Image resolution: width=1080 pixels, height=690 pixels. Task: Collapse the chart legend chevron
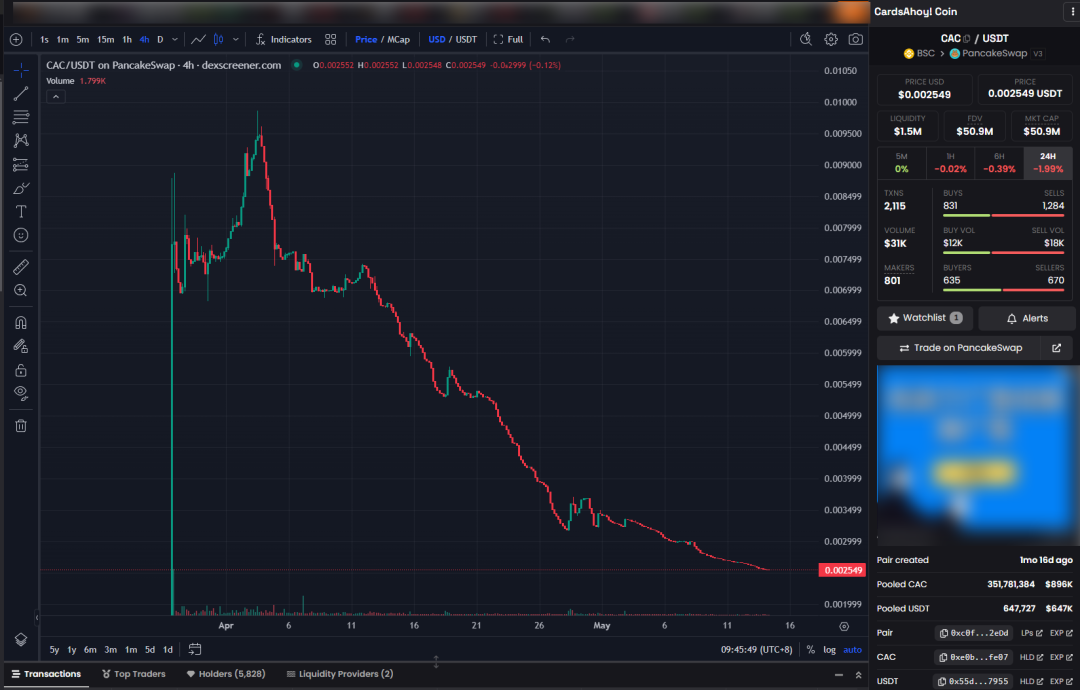(56, 97)
